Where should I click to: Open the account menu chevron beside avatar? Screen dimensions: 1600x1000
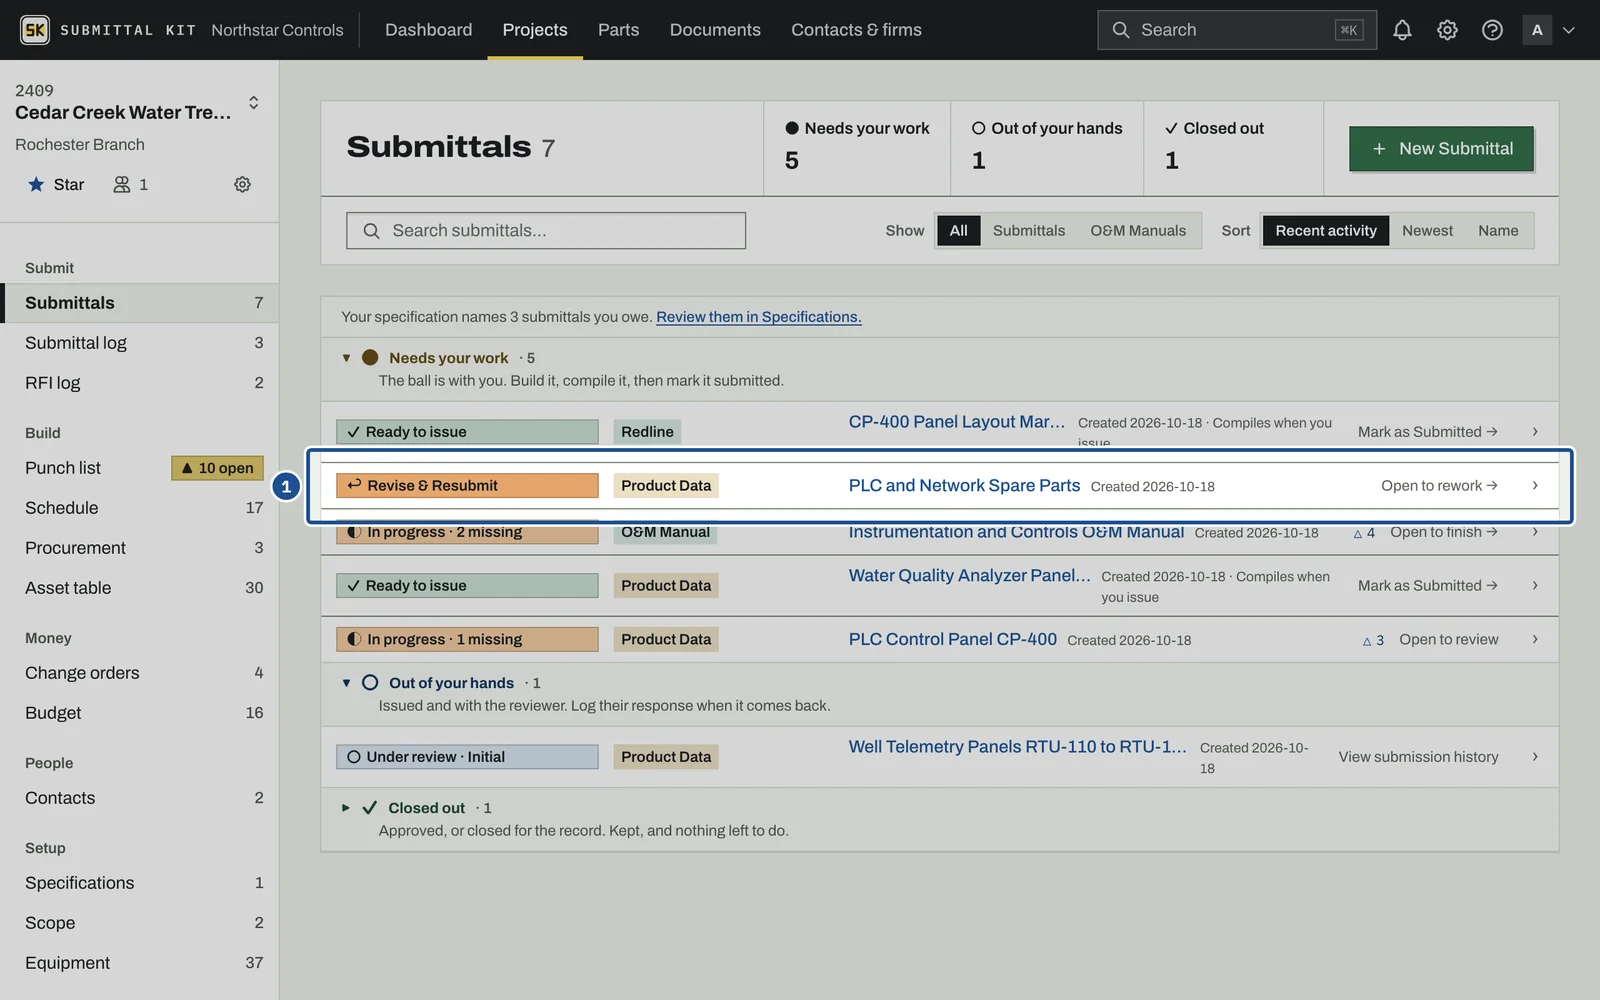1569,30
